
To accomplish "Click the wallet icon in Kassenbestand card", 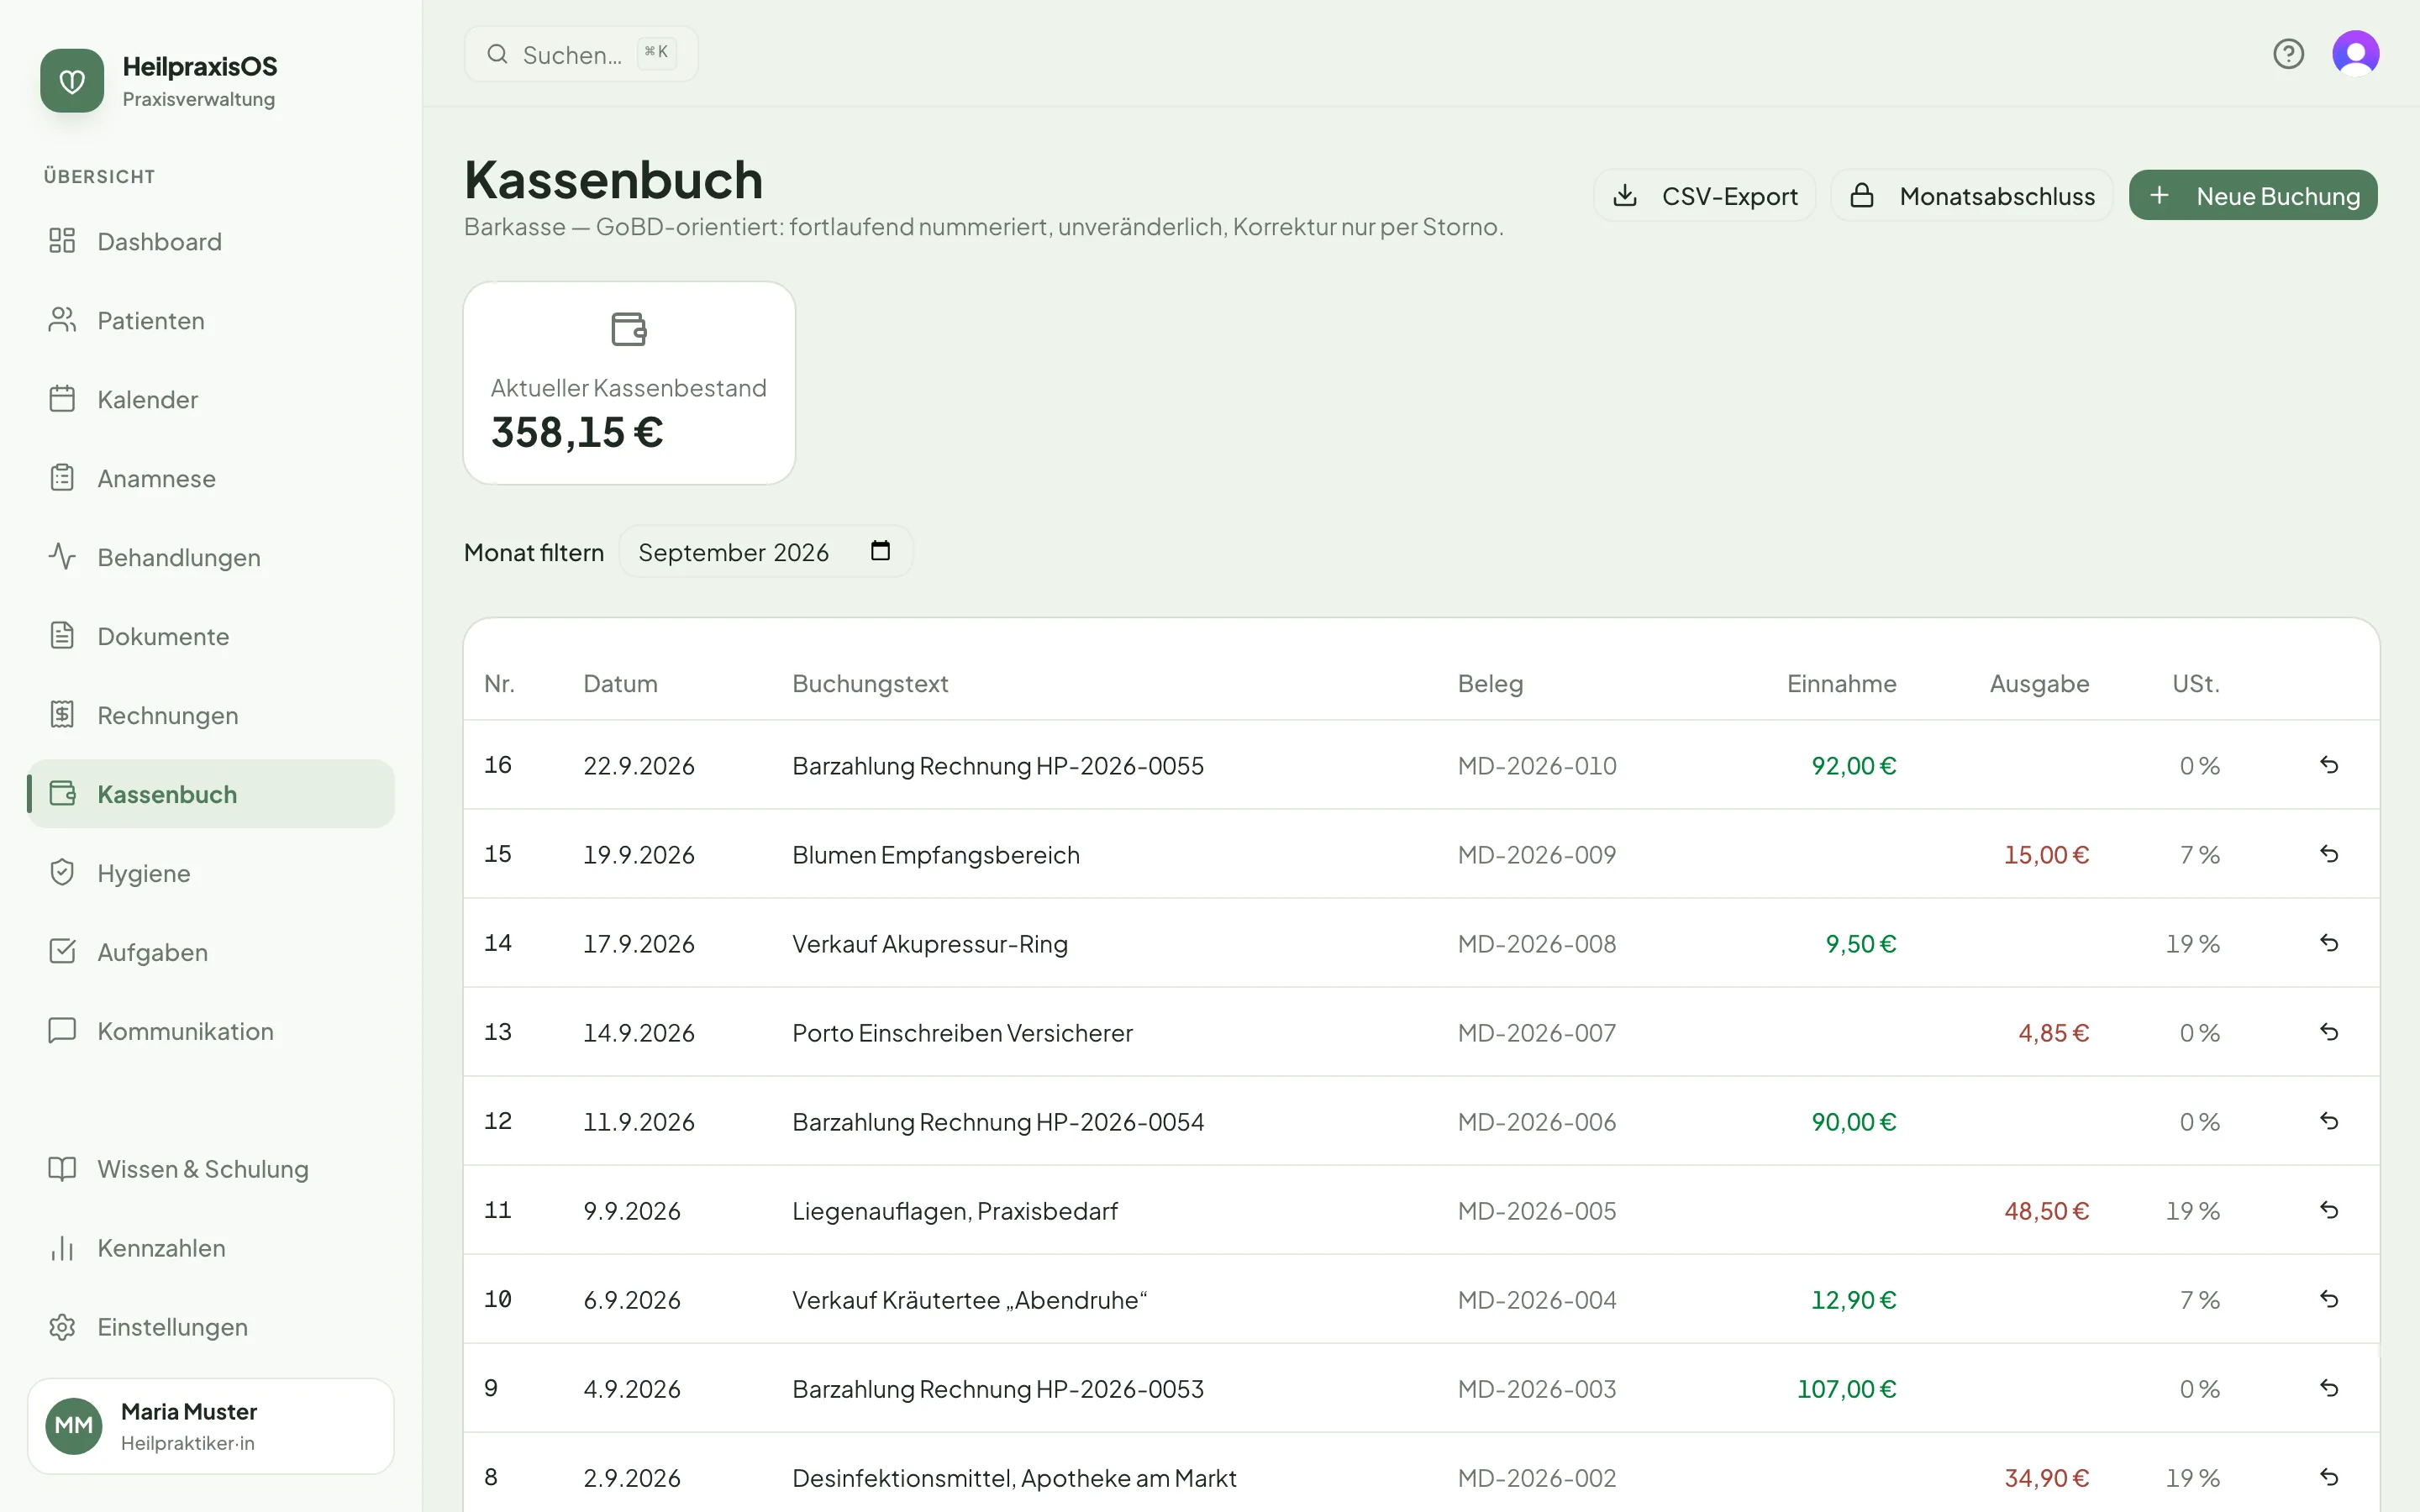I will pos(629,329).
